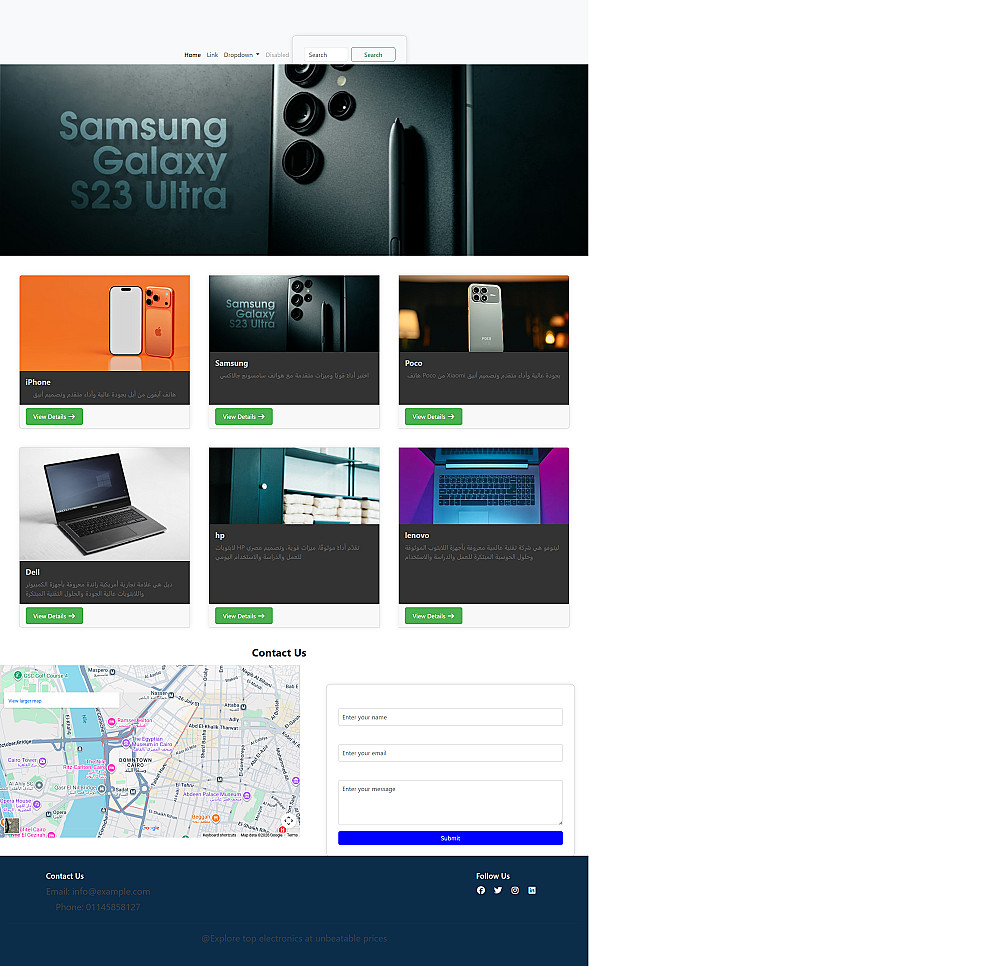Open 'View larger map' link

click(x=25, y=701)
